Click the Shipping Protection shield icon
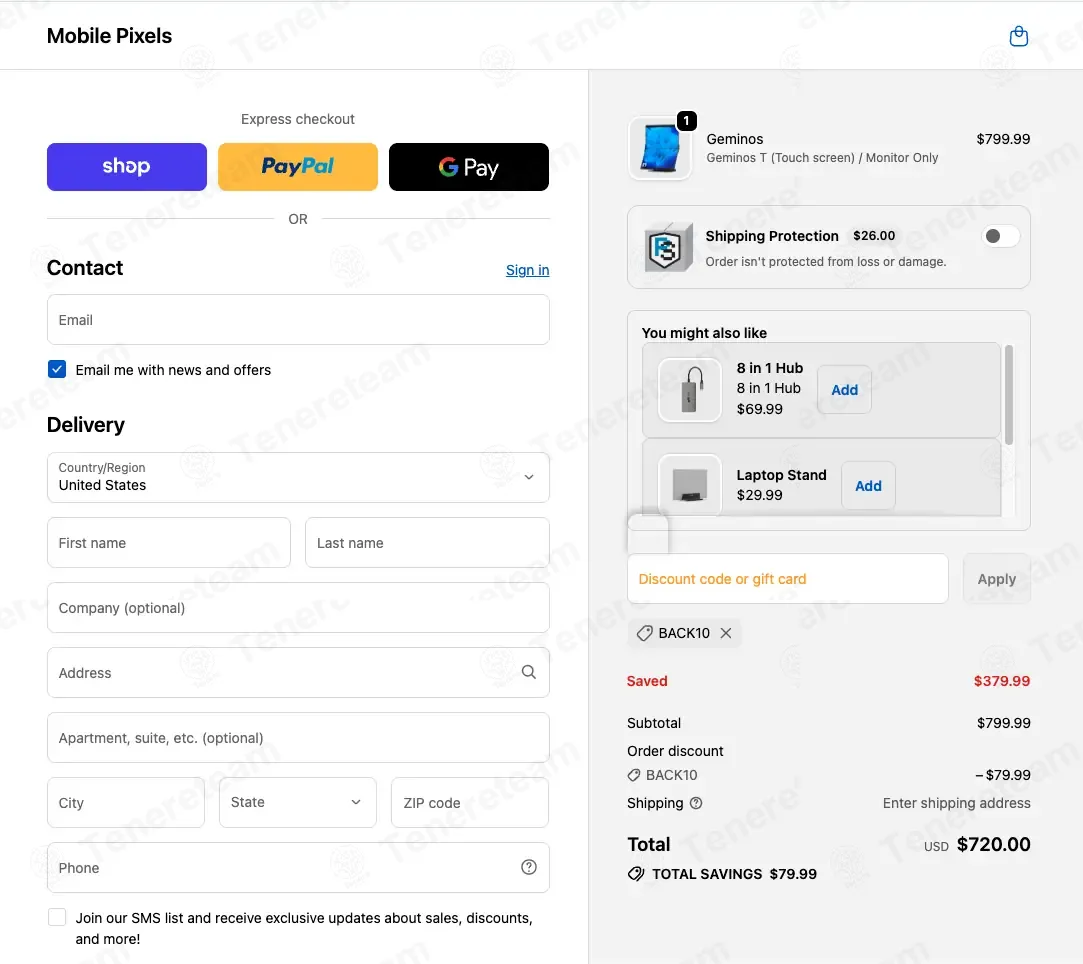 [668, 247]
